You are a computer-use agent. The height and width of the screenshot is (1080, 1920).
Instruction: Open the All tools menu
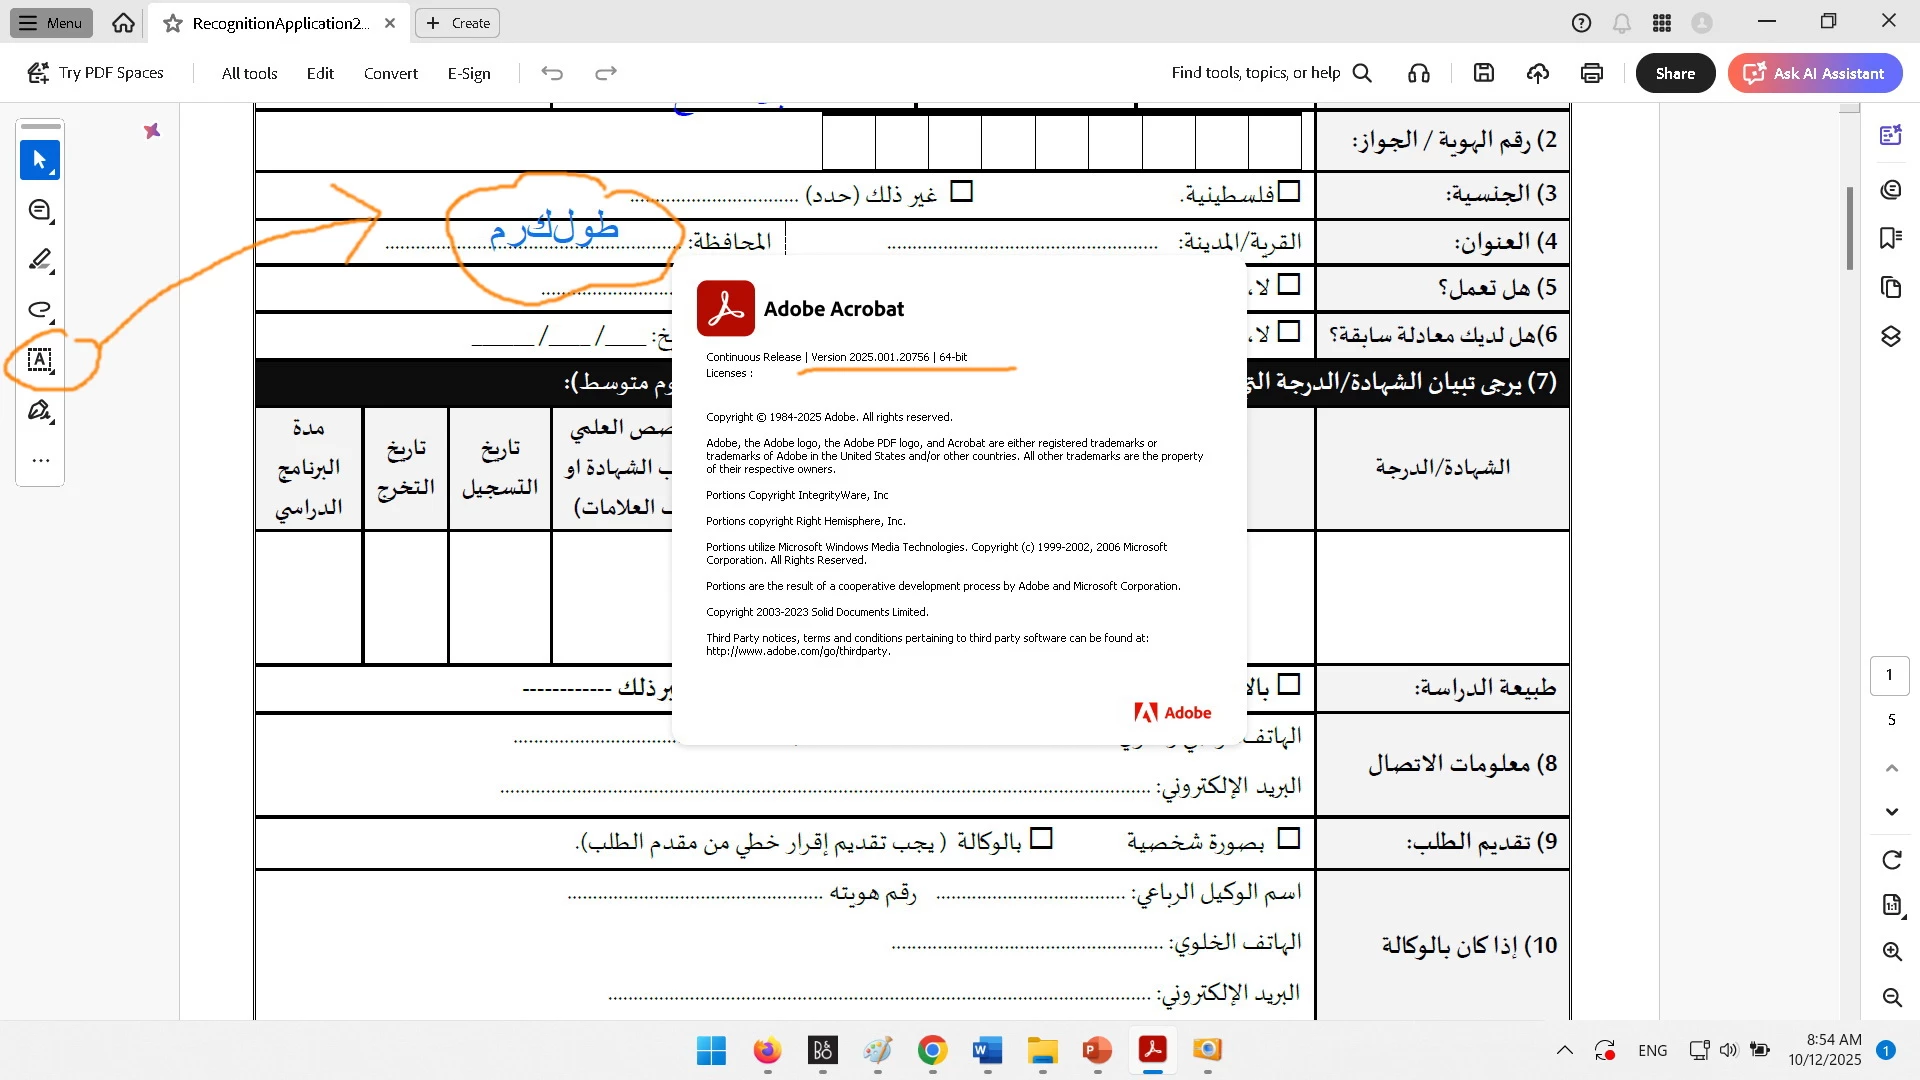[x=249, y=73]
